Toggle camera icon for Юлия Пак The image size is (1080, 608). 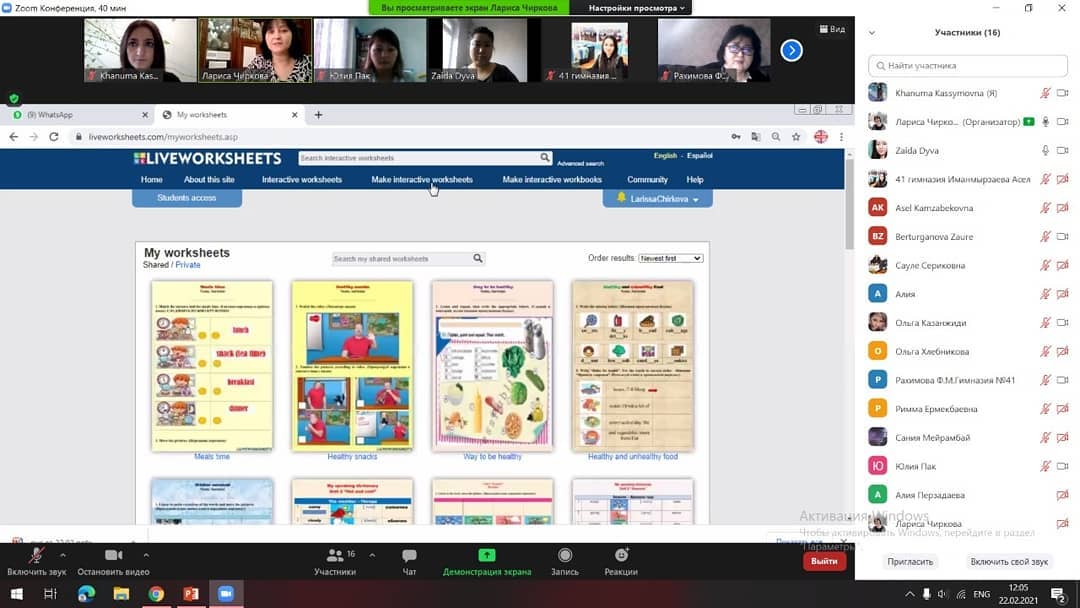tap(1062, 466)
